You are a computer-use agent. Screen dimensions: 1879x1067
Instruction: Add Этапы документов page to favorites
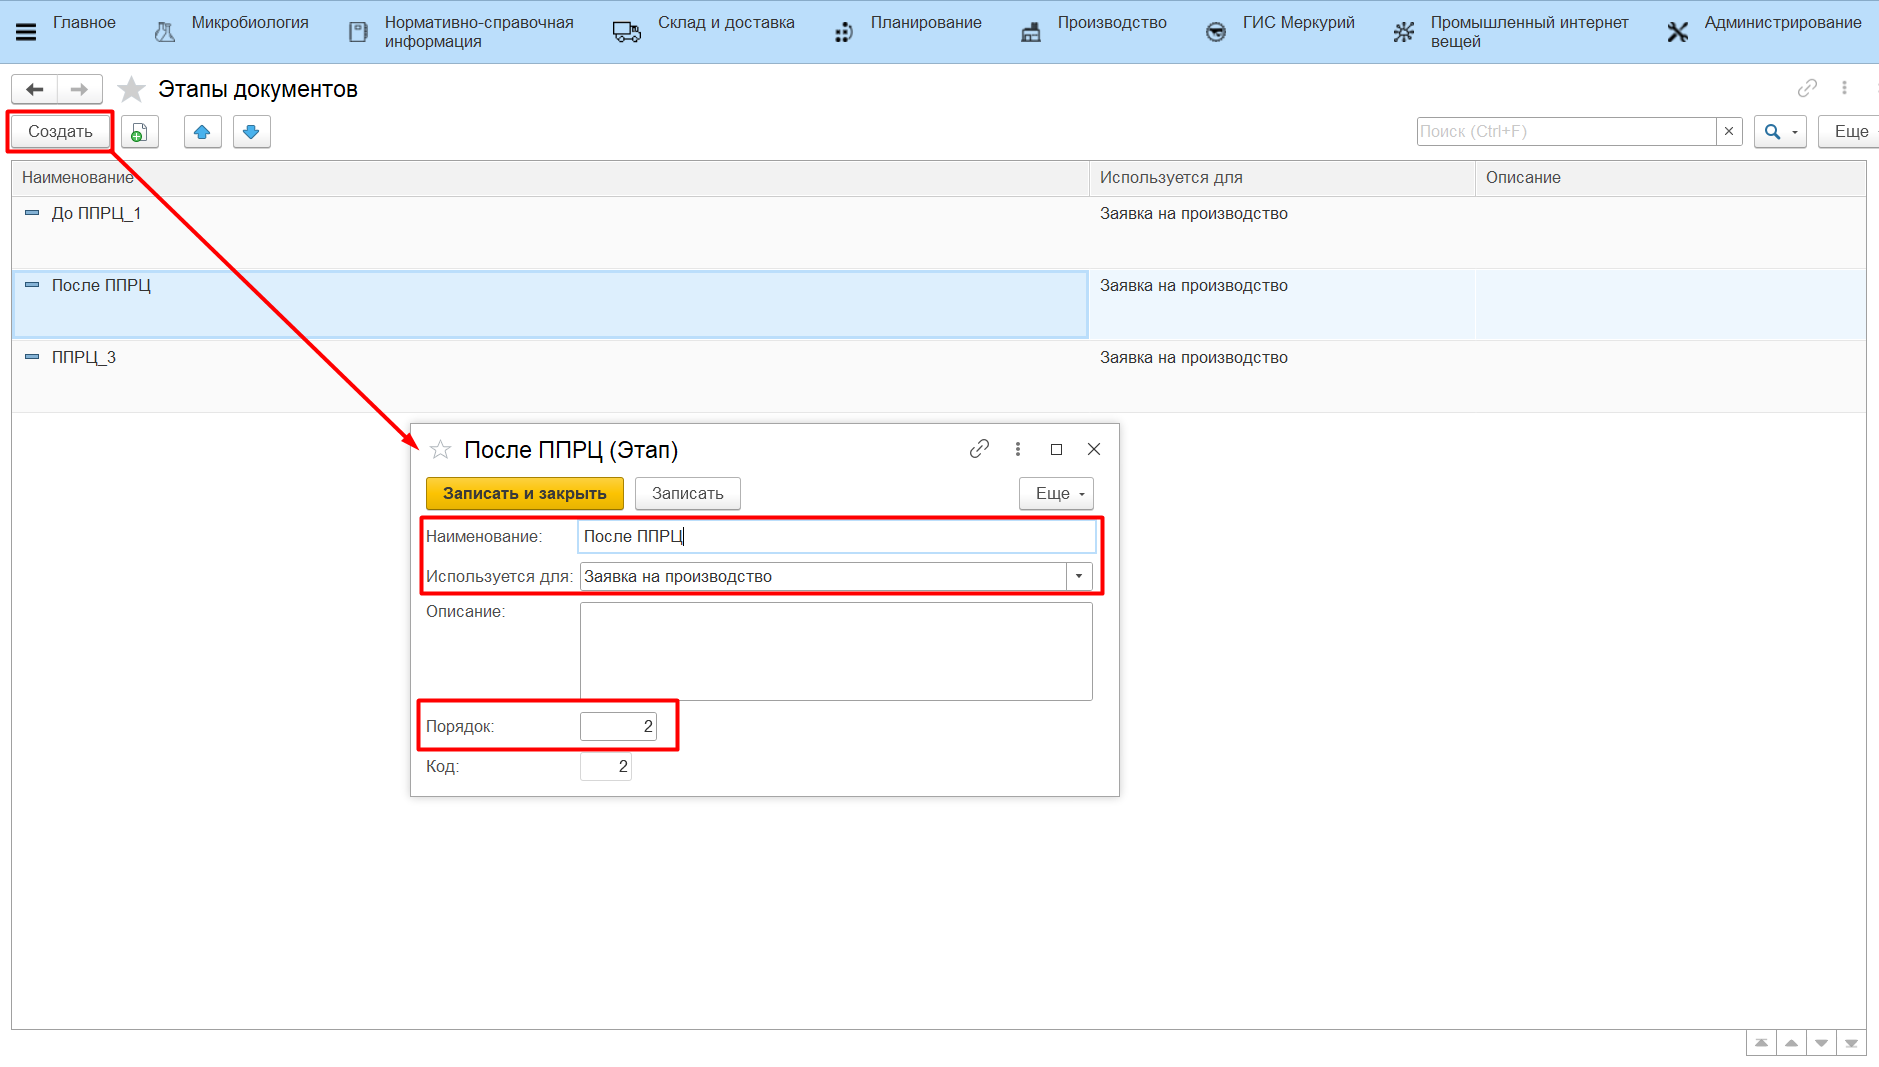click(131, 90)
